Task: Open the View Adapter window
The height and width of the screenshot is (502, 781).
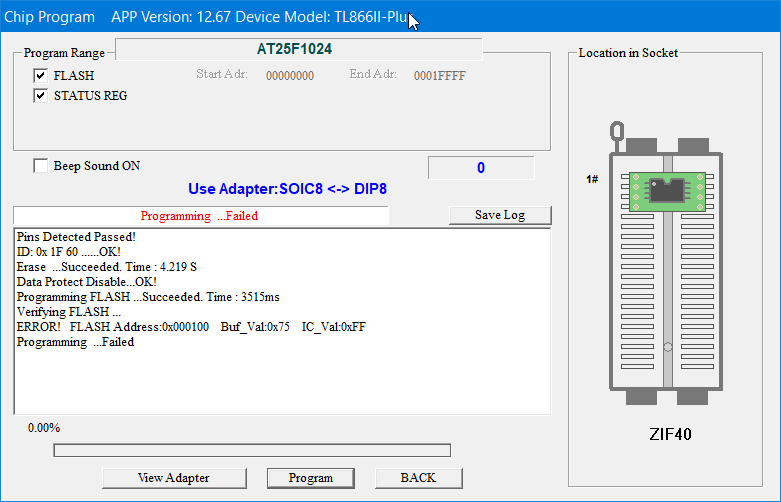Action: coord(173,478)
